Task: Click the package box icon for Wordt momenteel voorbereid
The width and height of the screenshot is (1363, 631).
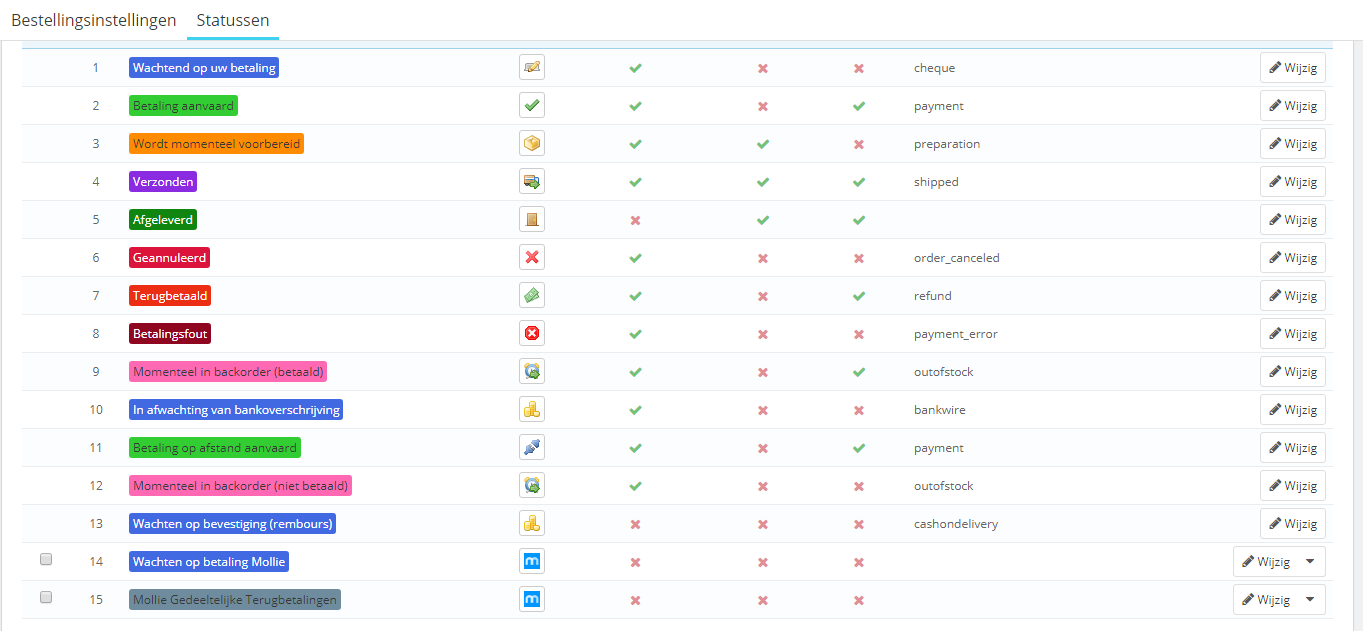Action: click(532, 144)
